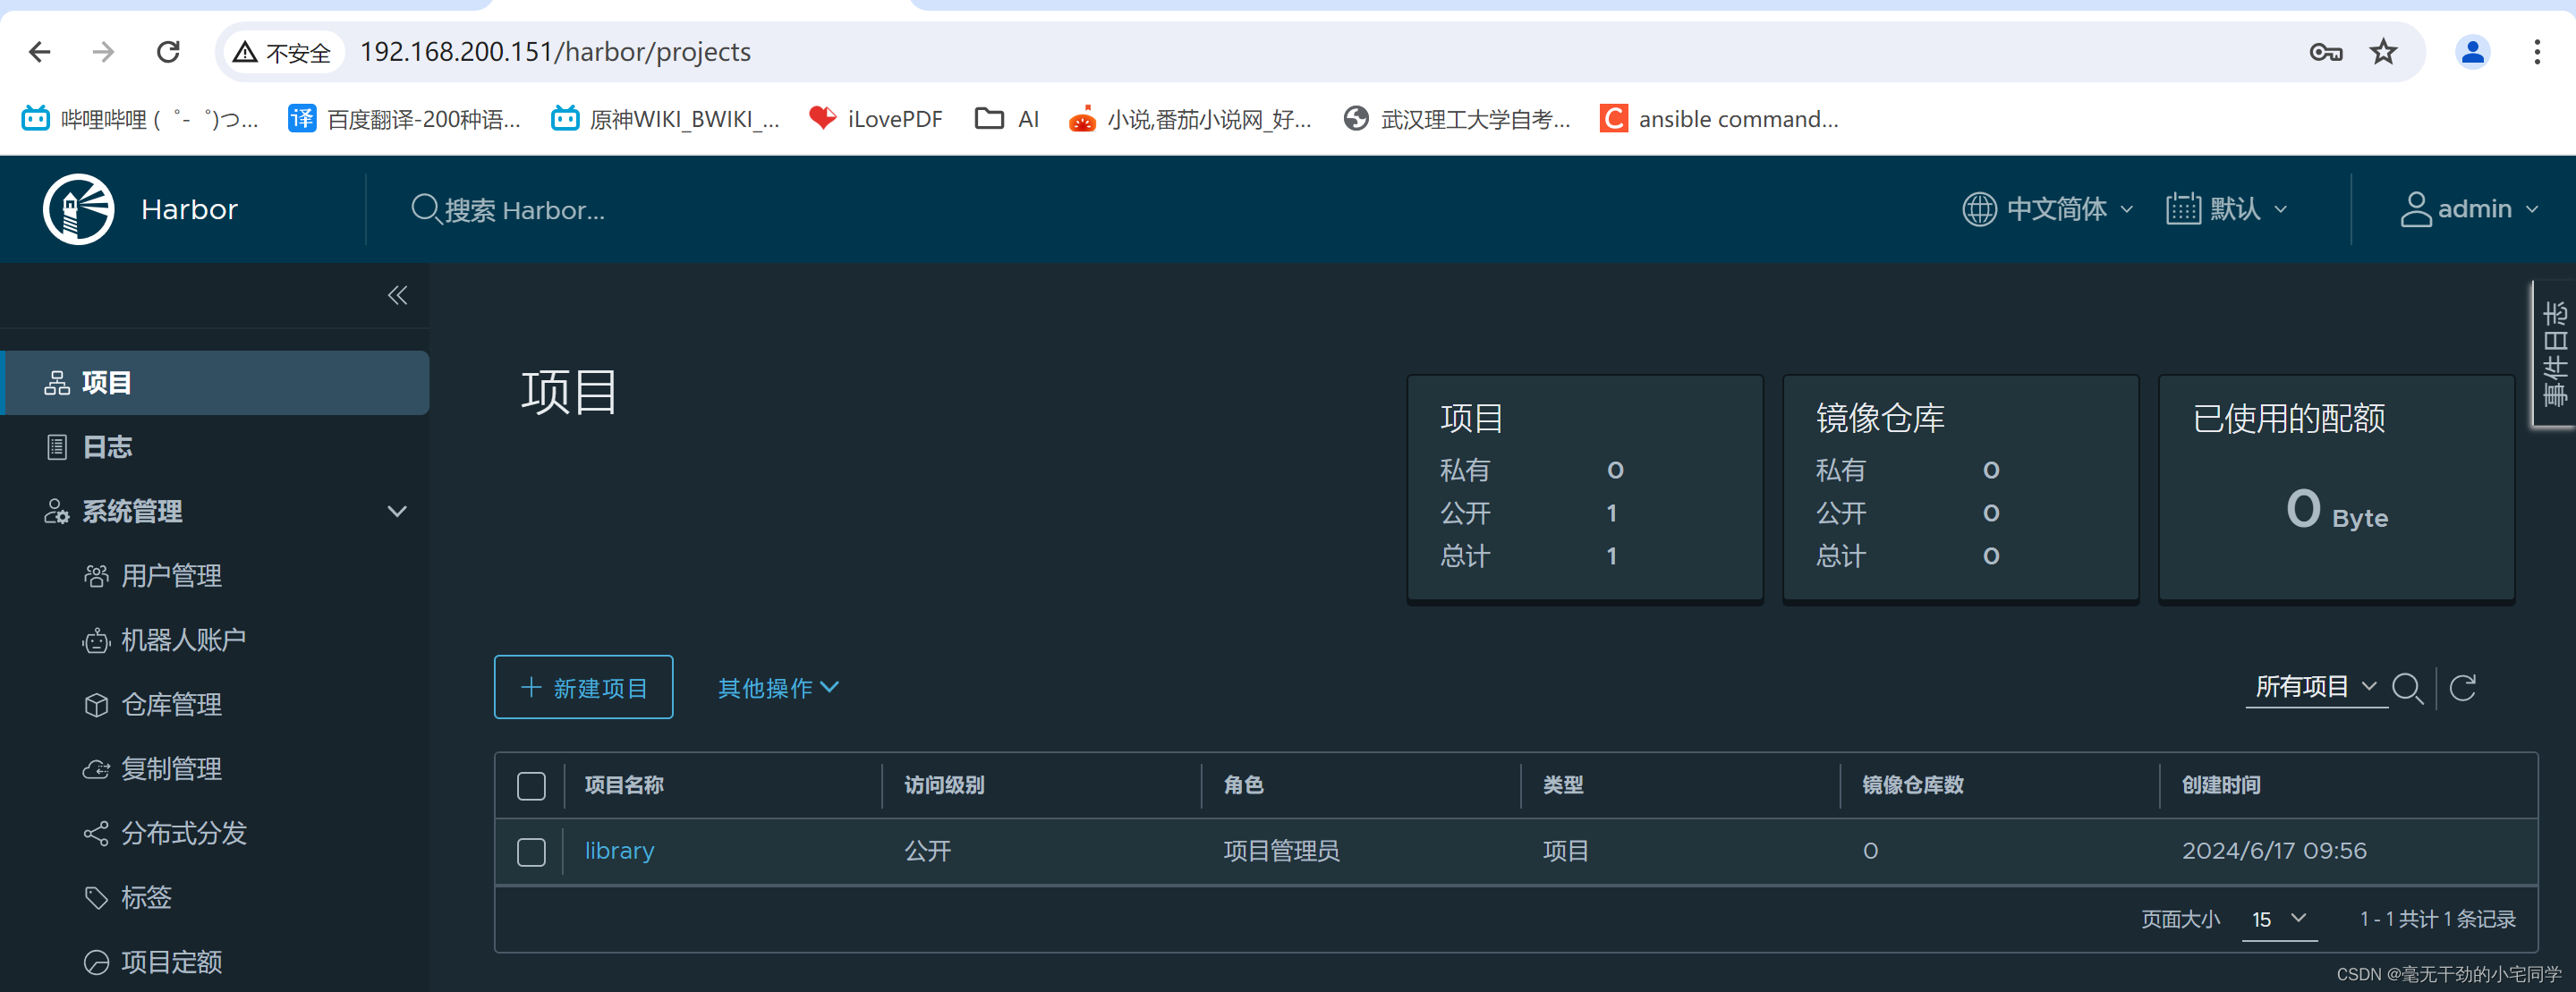Toggle the browser bookmark star
Image resolution: width=2576 pixels, height=992 pixels.
(2384, 51)
